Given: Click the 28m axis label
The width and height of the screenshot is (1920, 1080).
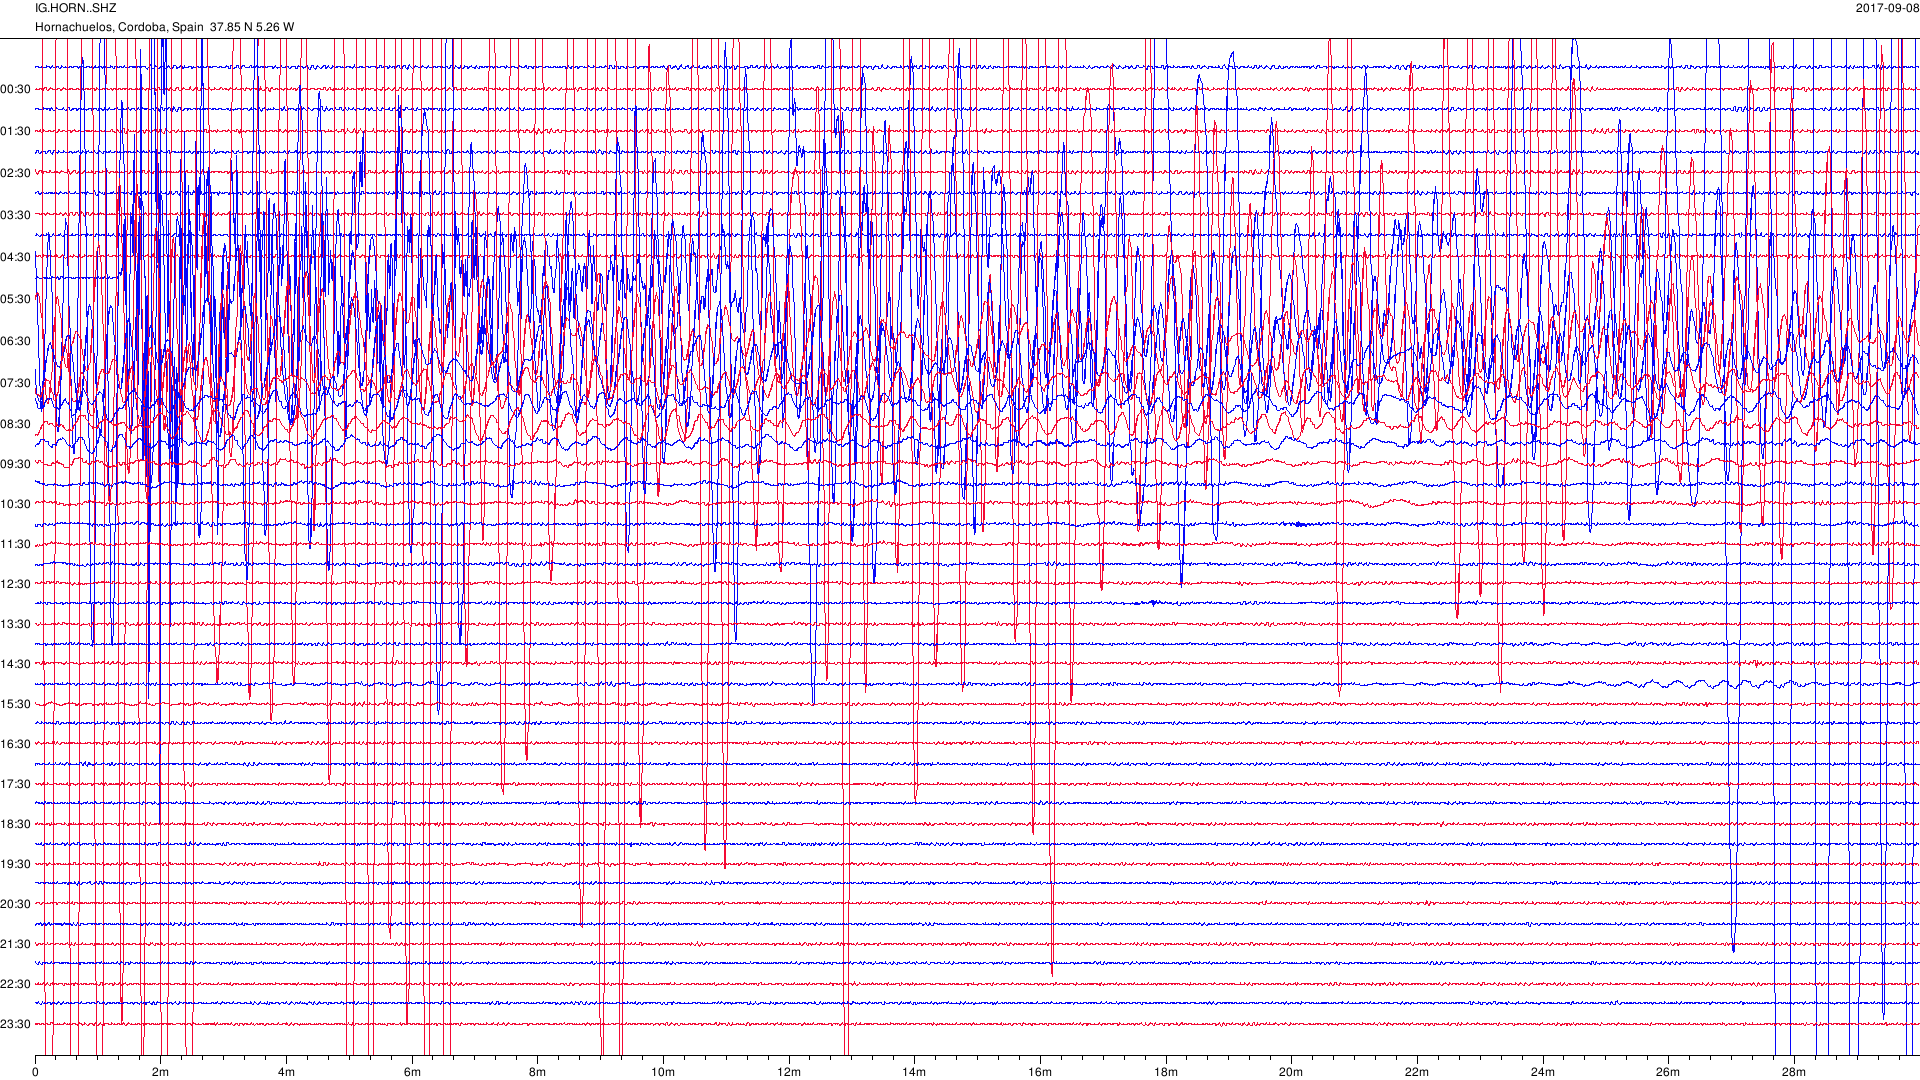Looking at the screenshot, I should point(1794,1072).
